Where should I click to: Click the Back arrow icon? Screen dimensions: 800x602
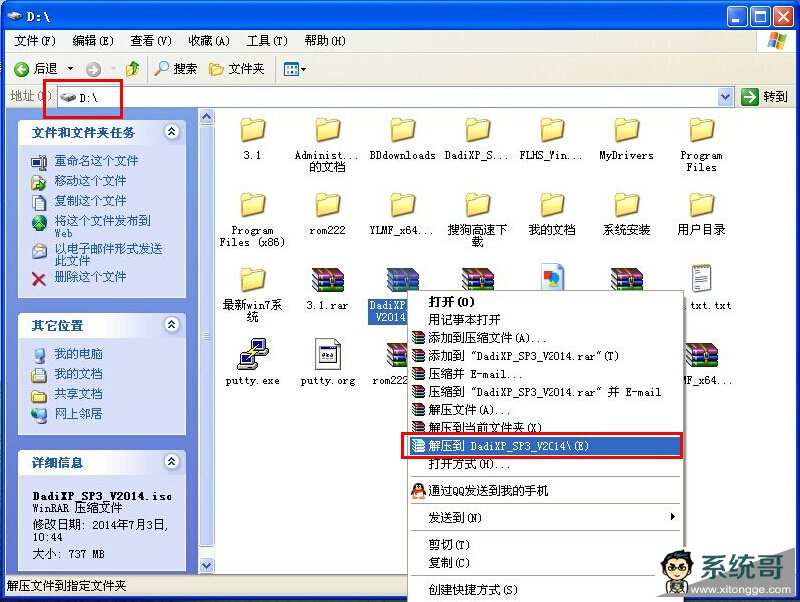pyautogui.click(x=21, y=69)
